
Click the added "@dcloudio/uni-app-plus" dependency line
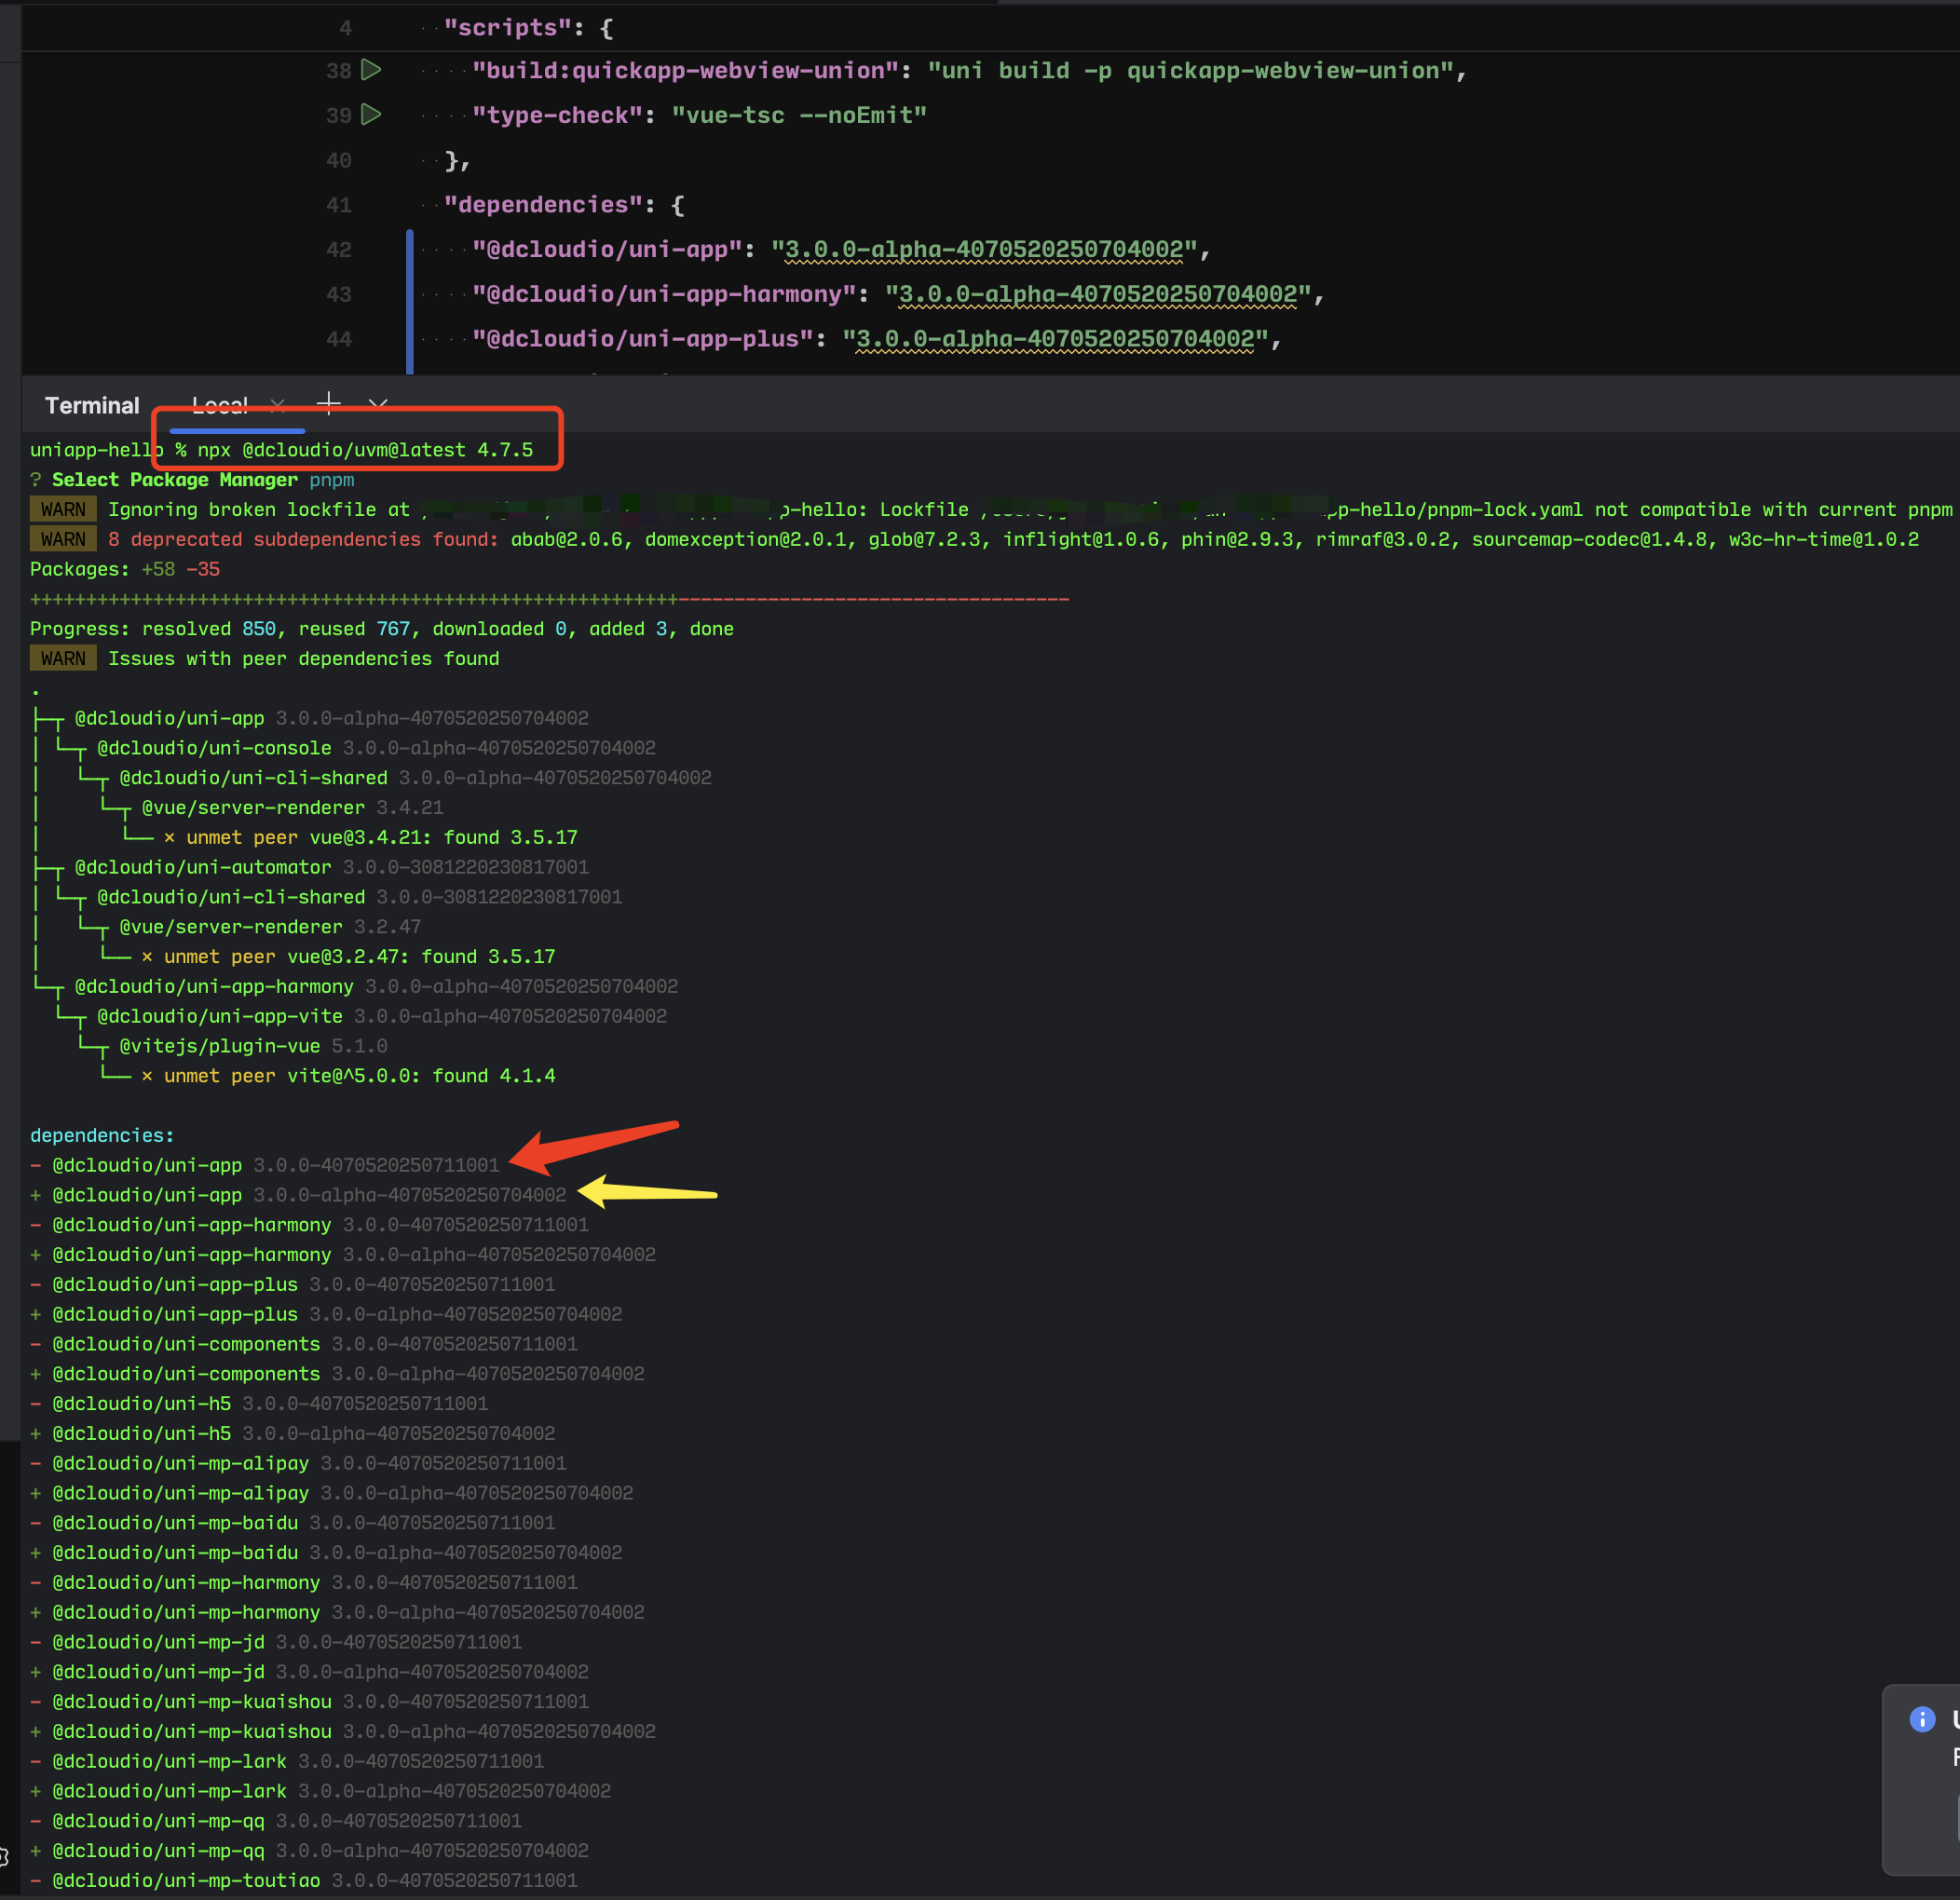point(326,1315)
